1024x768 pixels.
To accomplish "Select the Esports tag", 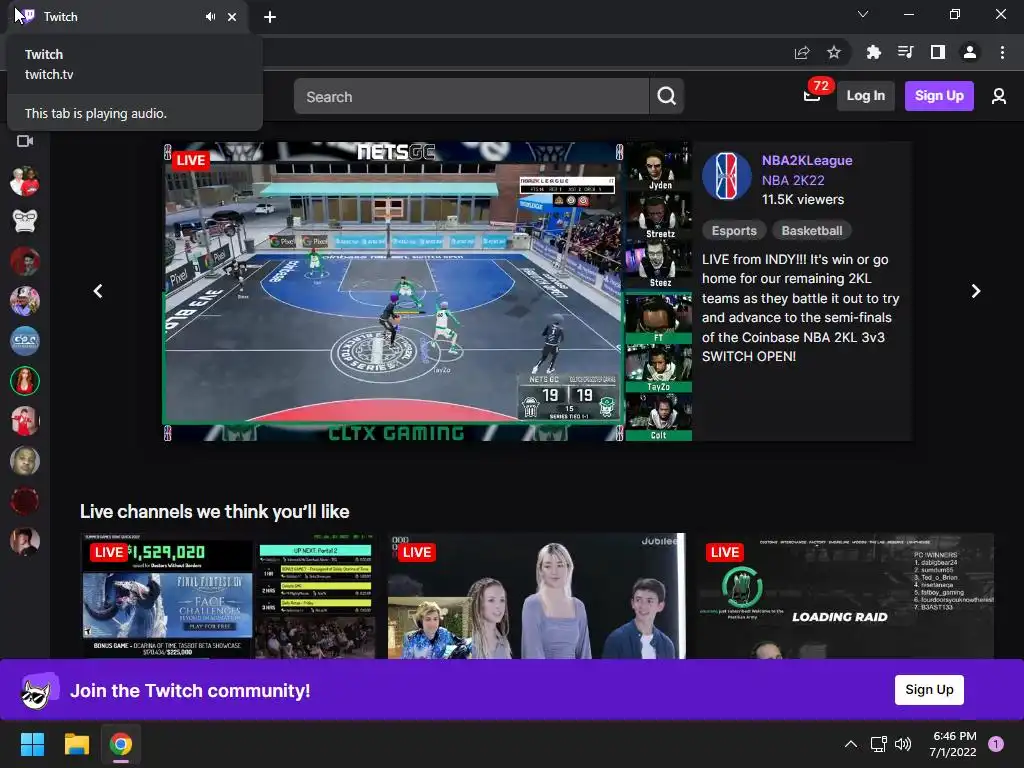I will pos(733,231).
